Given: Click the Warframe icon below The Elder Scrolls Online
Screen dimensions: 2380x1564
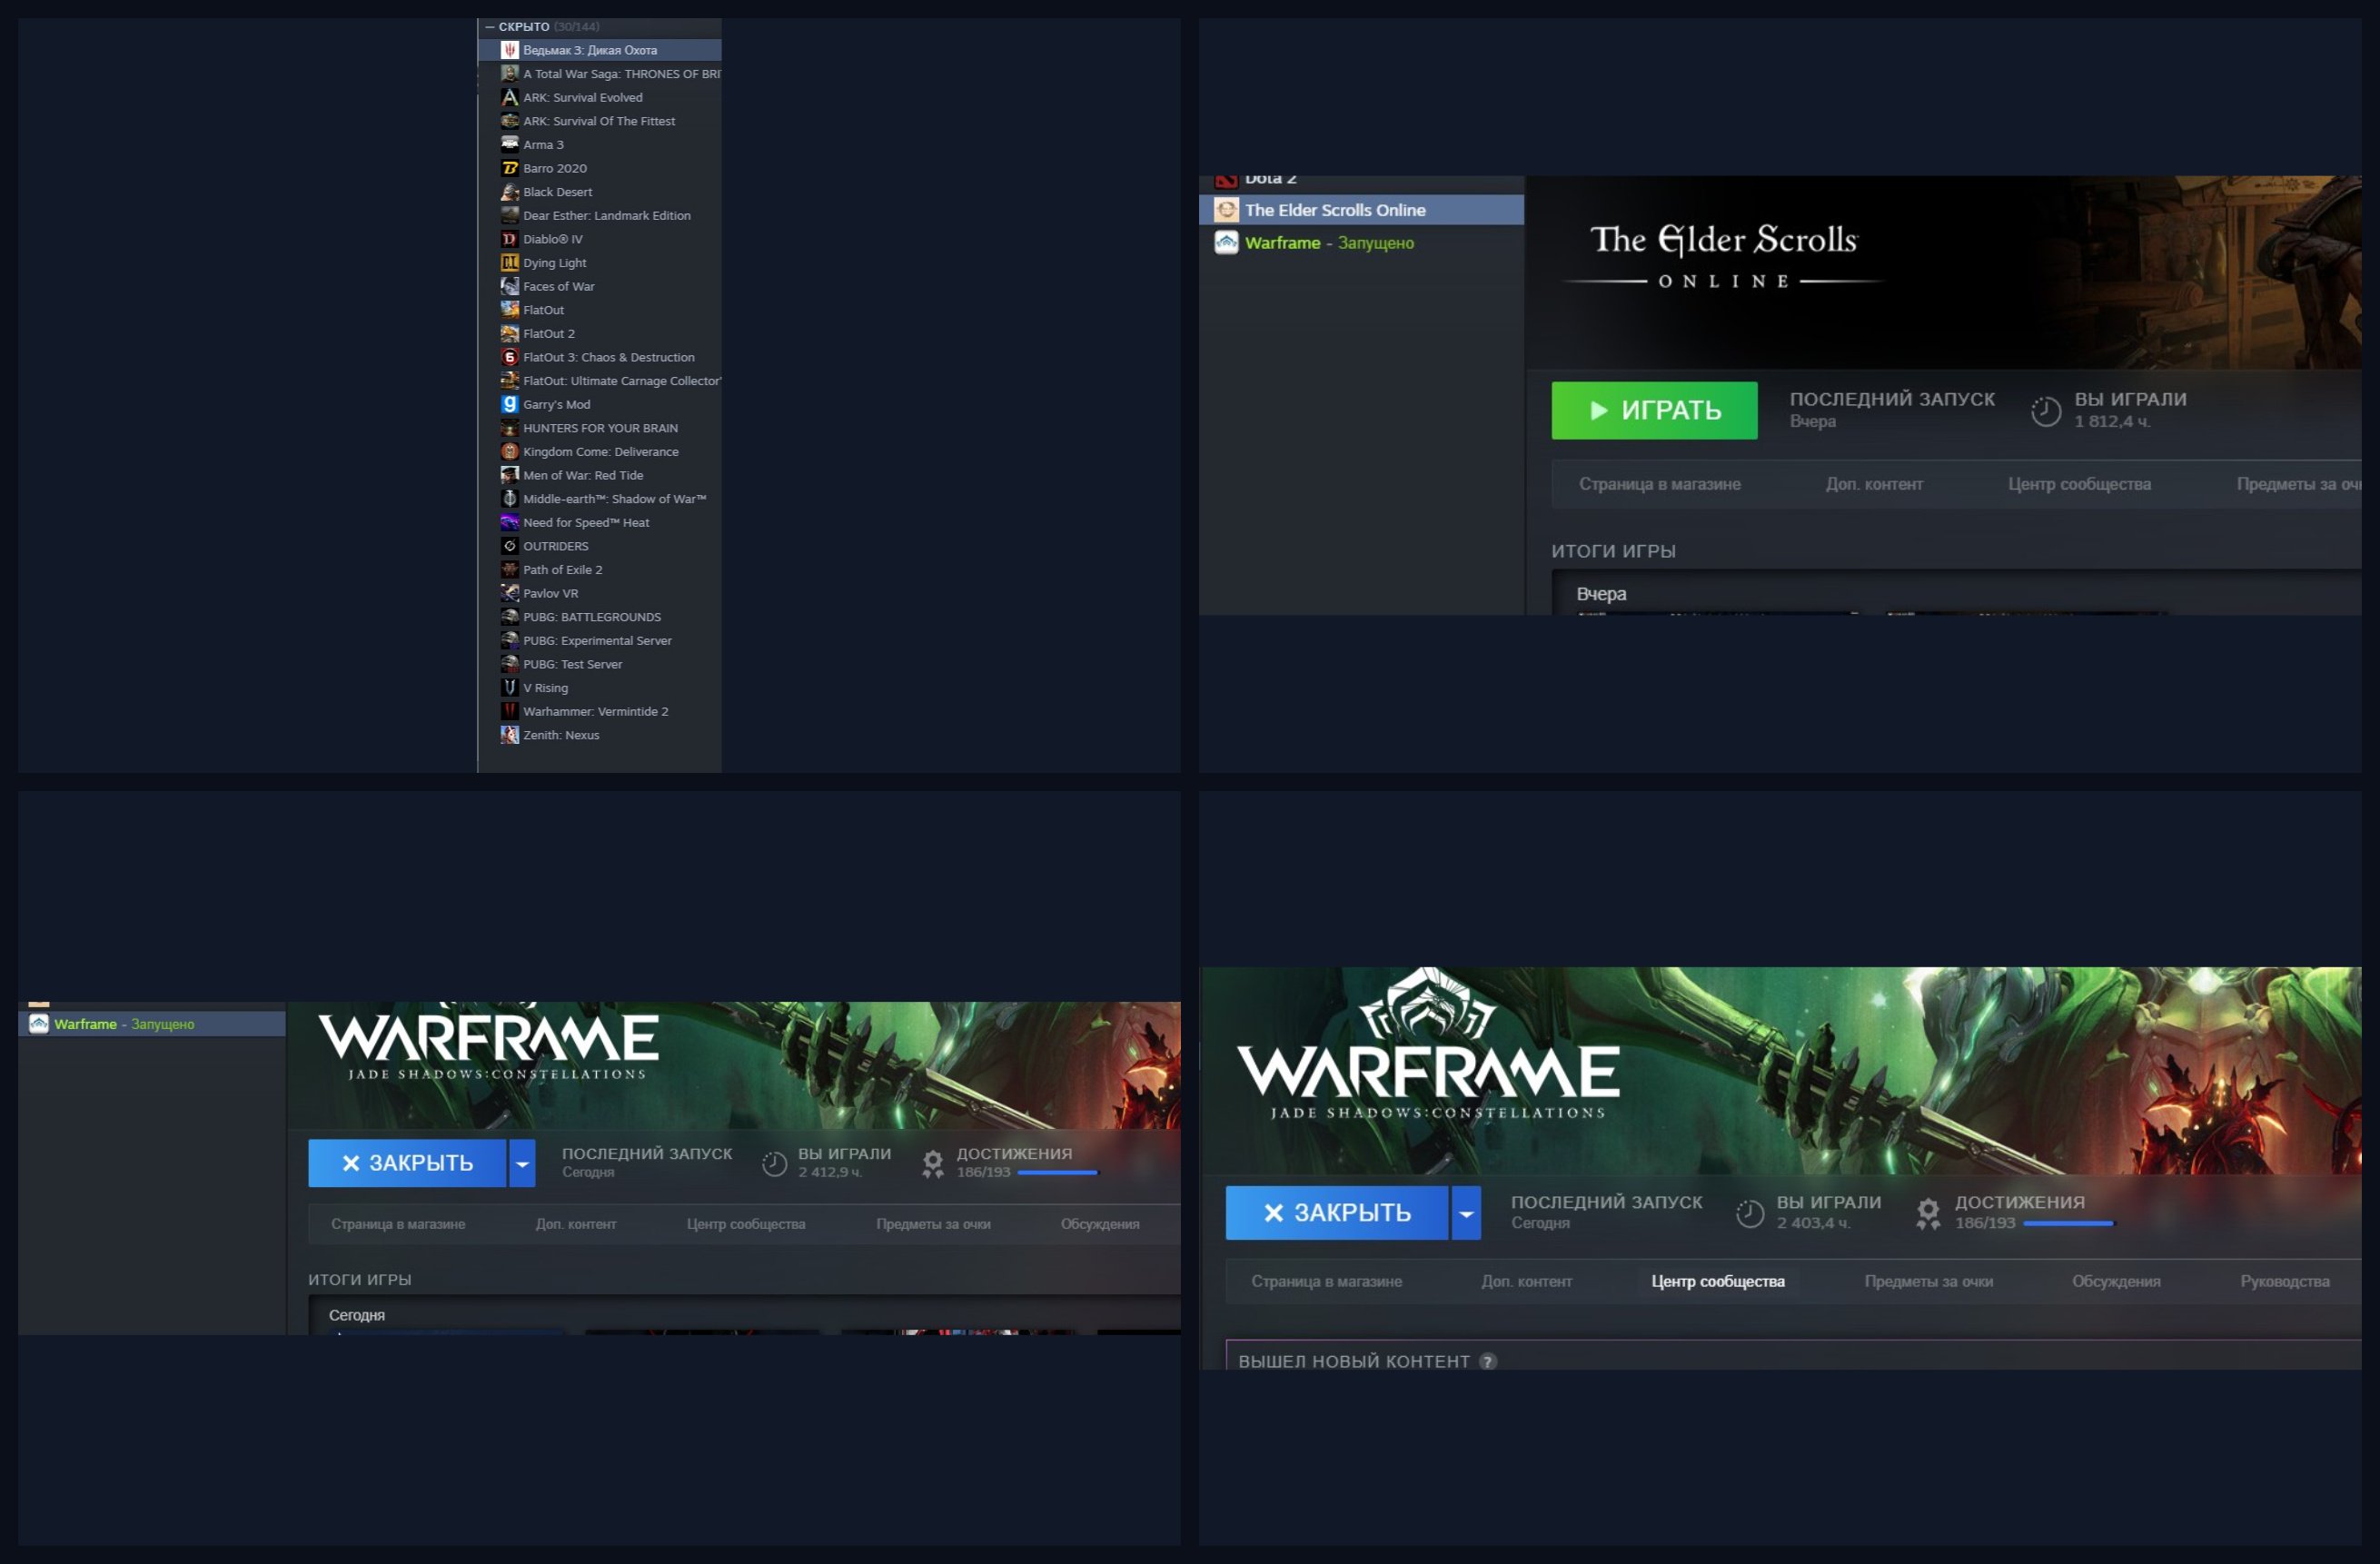Looking at the screenshot, I should tap(1226, 243).
